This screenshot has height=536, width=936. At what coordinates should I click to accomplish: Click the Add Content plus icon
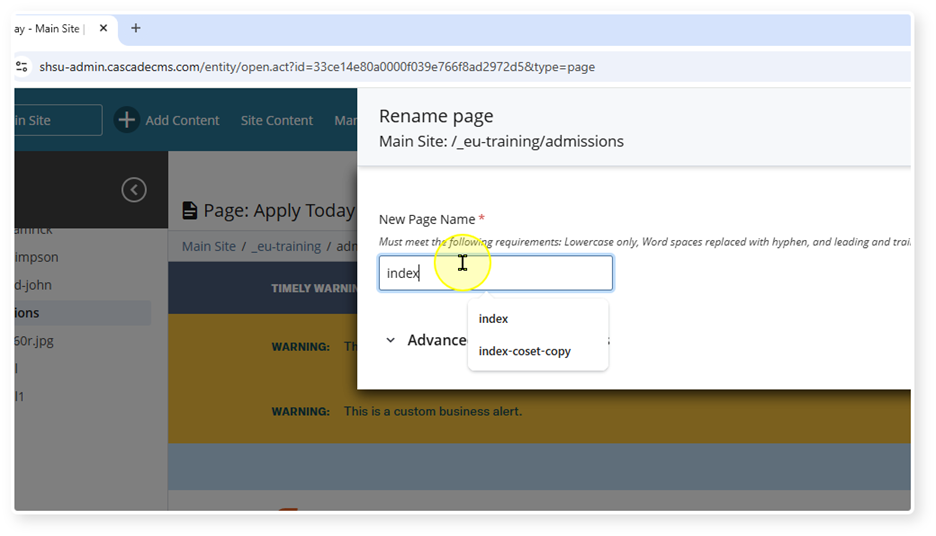tap(126, 120)
